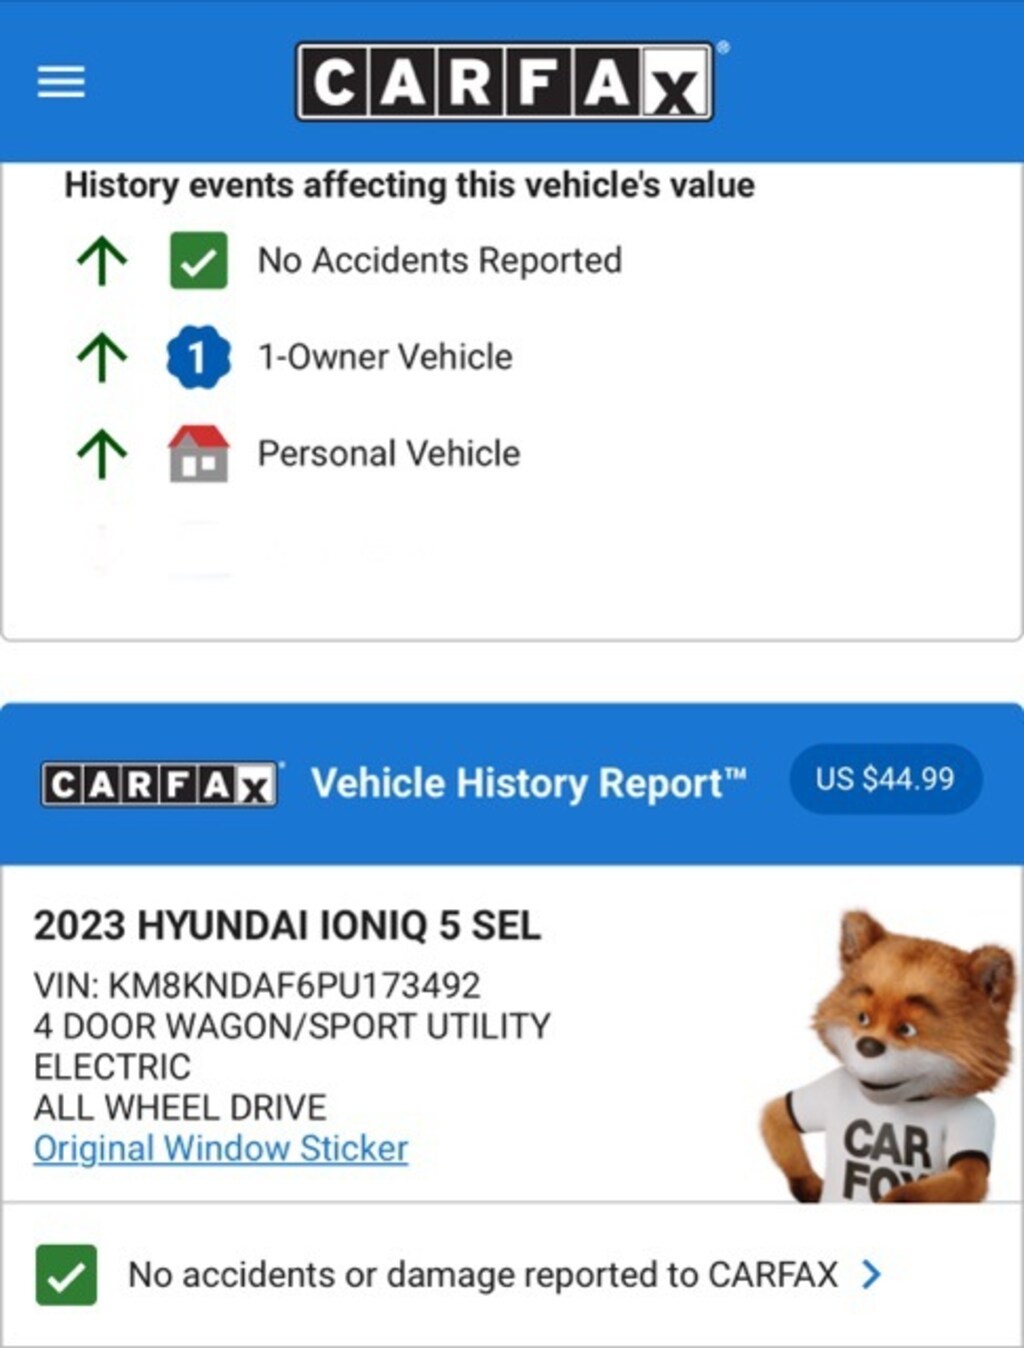Click the 1-Owner Vehicle label
The image size is (1024, 1348).
point(385,357)
